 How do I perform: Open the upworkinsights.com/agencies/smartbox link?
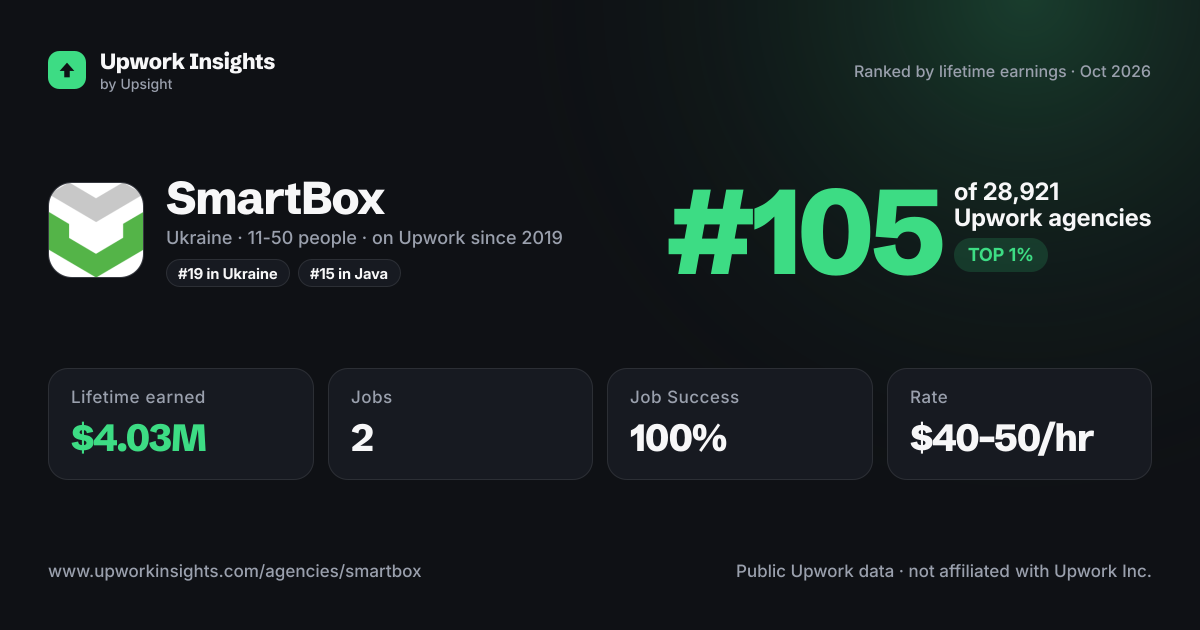(x=235, y=572)
